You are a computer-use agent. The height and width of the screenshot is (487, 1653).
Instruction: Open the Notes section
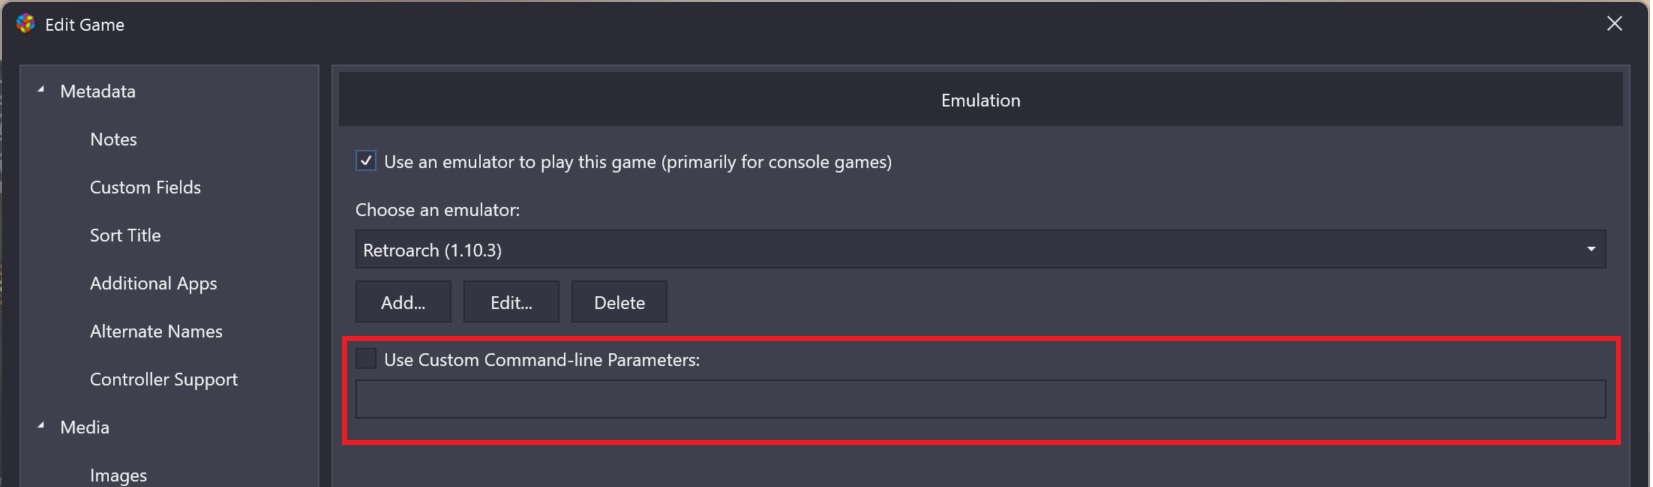point(113,139)
